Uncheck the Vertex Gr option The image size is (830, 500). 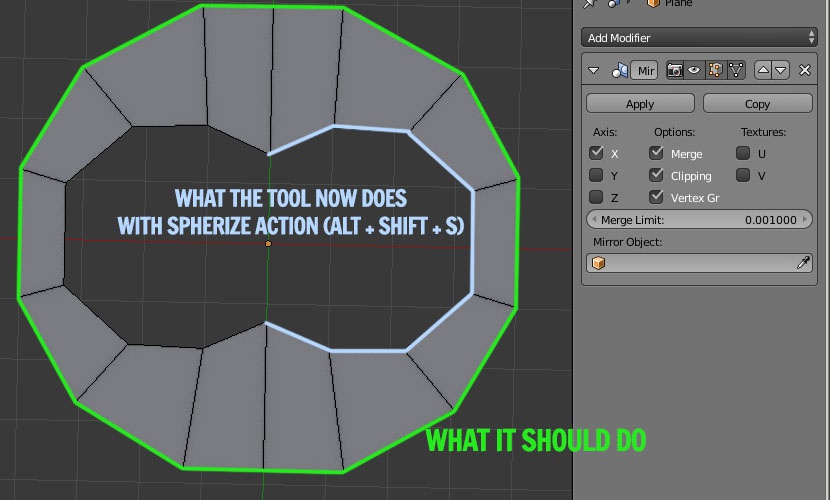pos(656,197)
